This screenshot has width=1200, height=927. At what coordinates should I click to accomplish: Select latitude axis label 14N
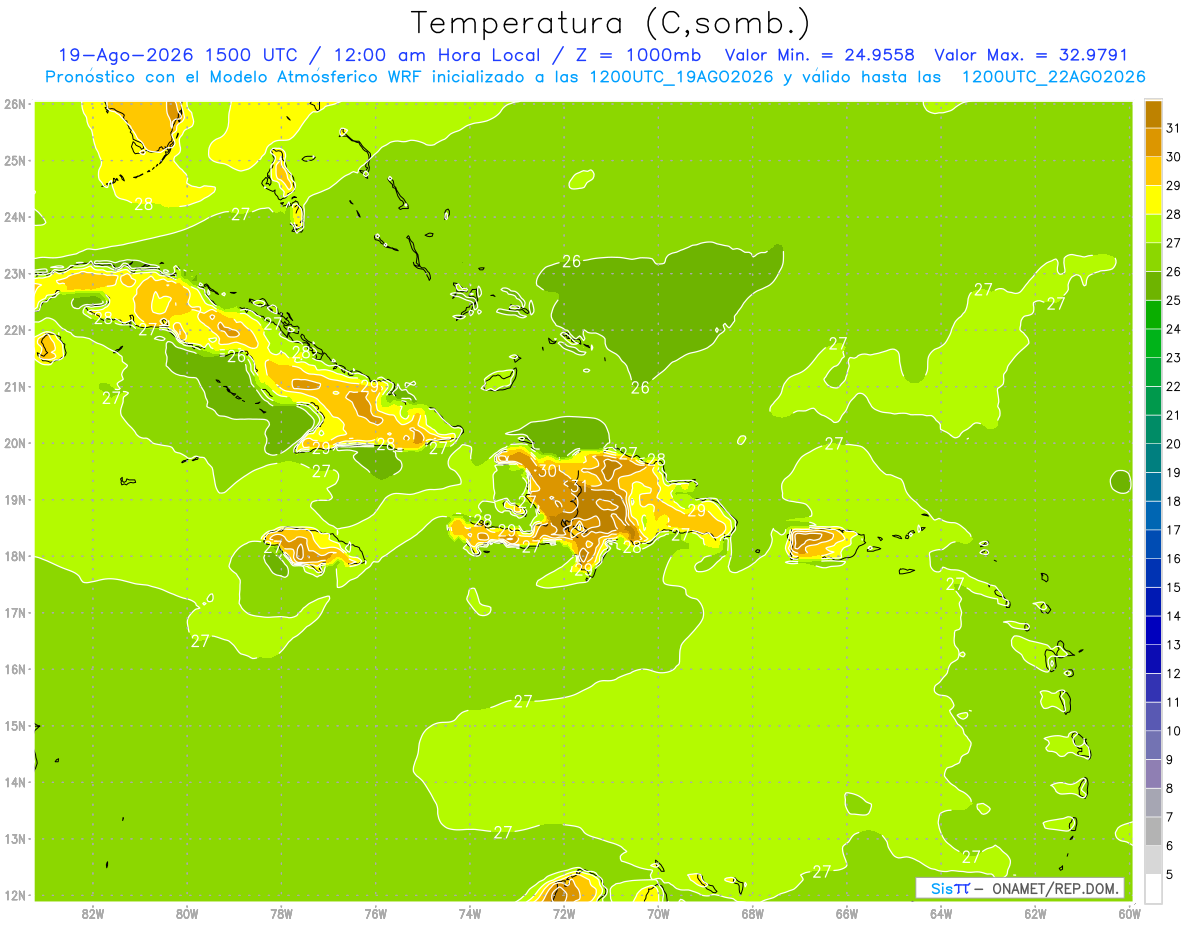point(14,782)
